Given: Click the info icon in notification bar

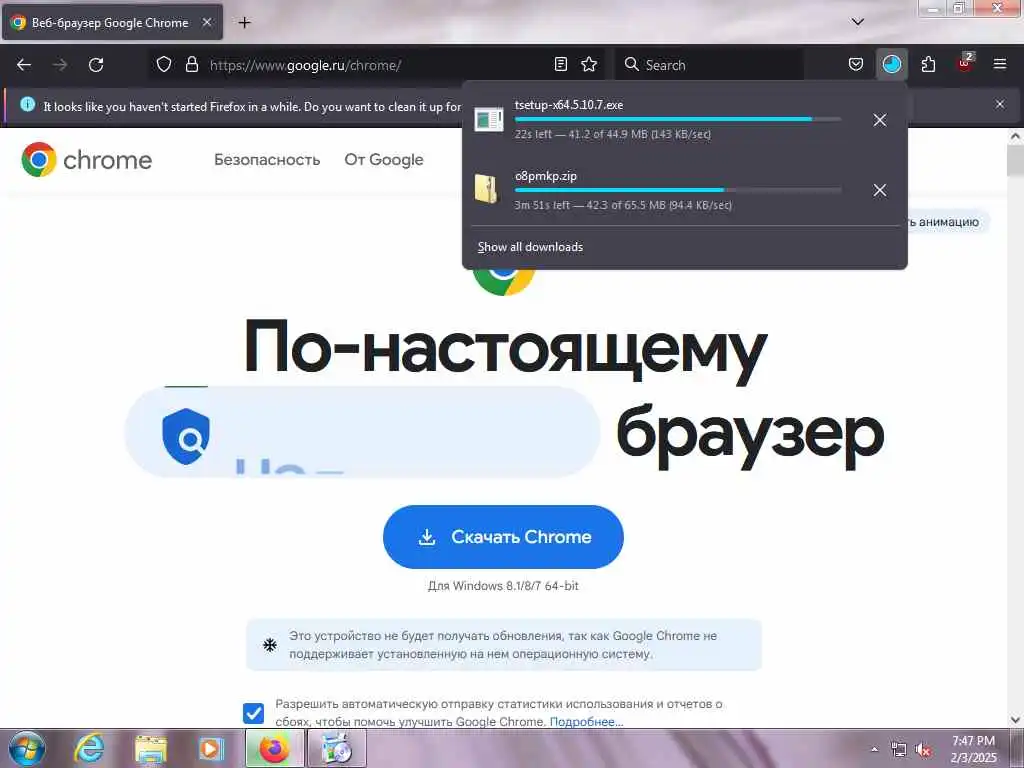Looking at the screenshot, I should coord(27,104).
